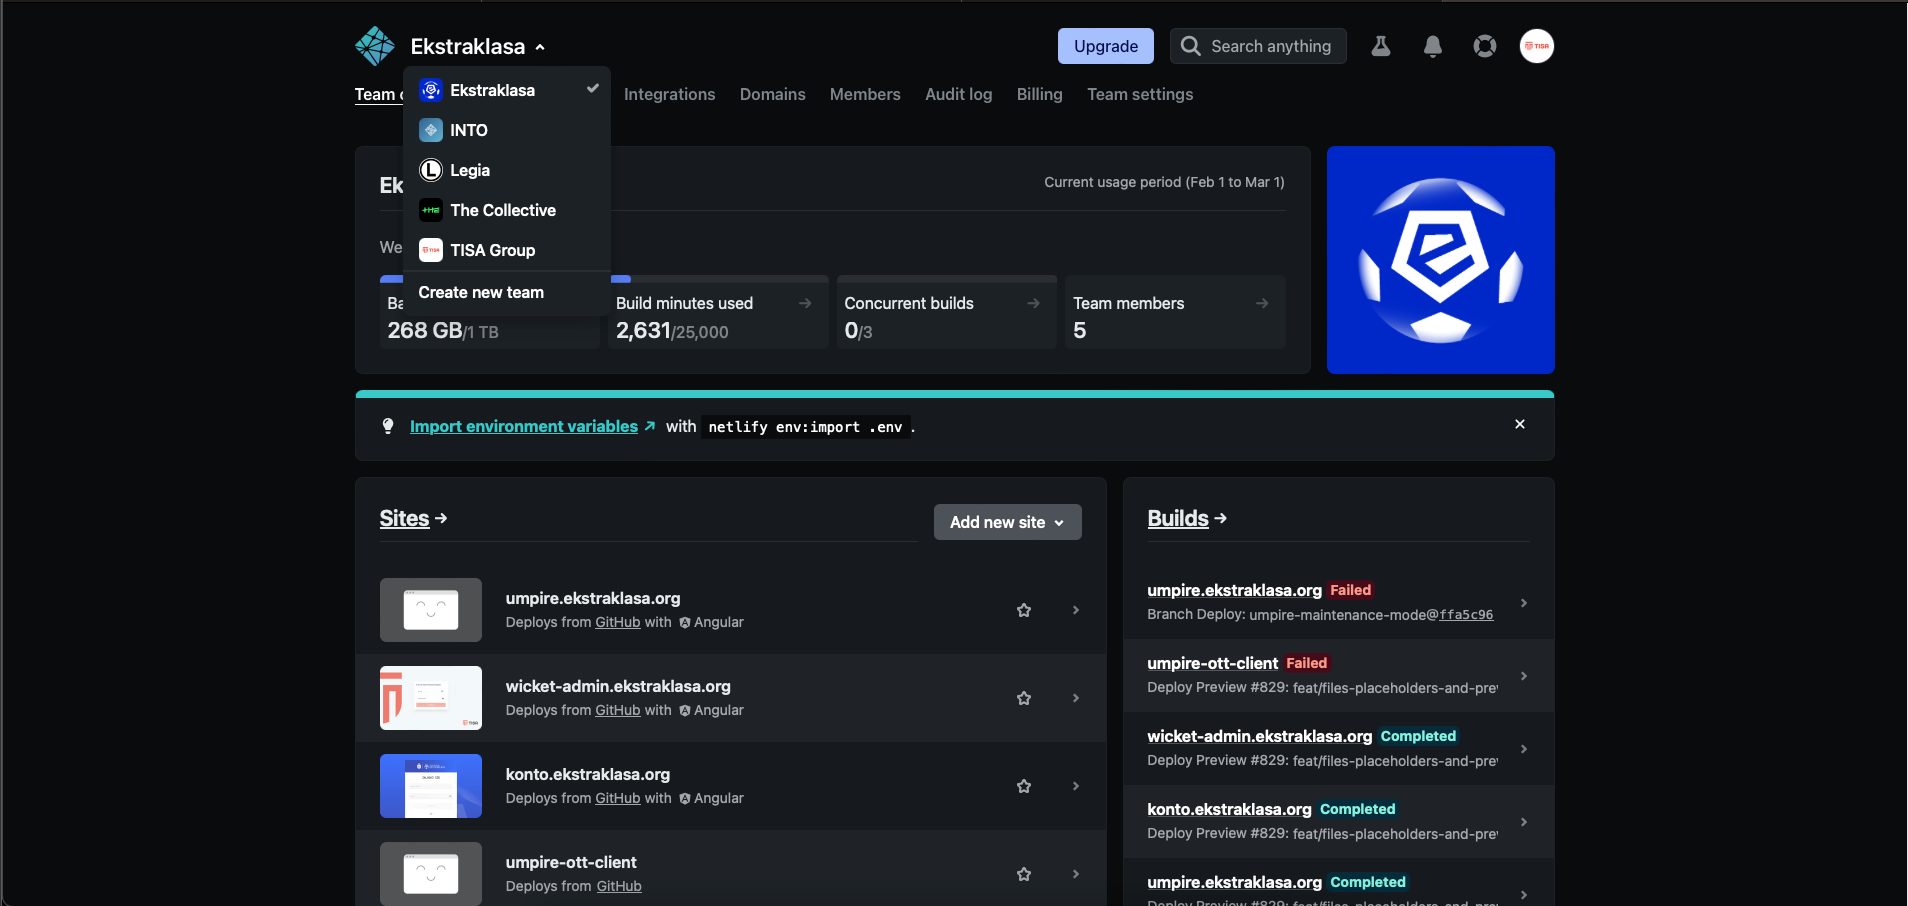Screen dimensions: 1908x906
Task: Open the Builds heading link
Action: tap(1187, 518)
